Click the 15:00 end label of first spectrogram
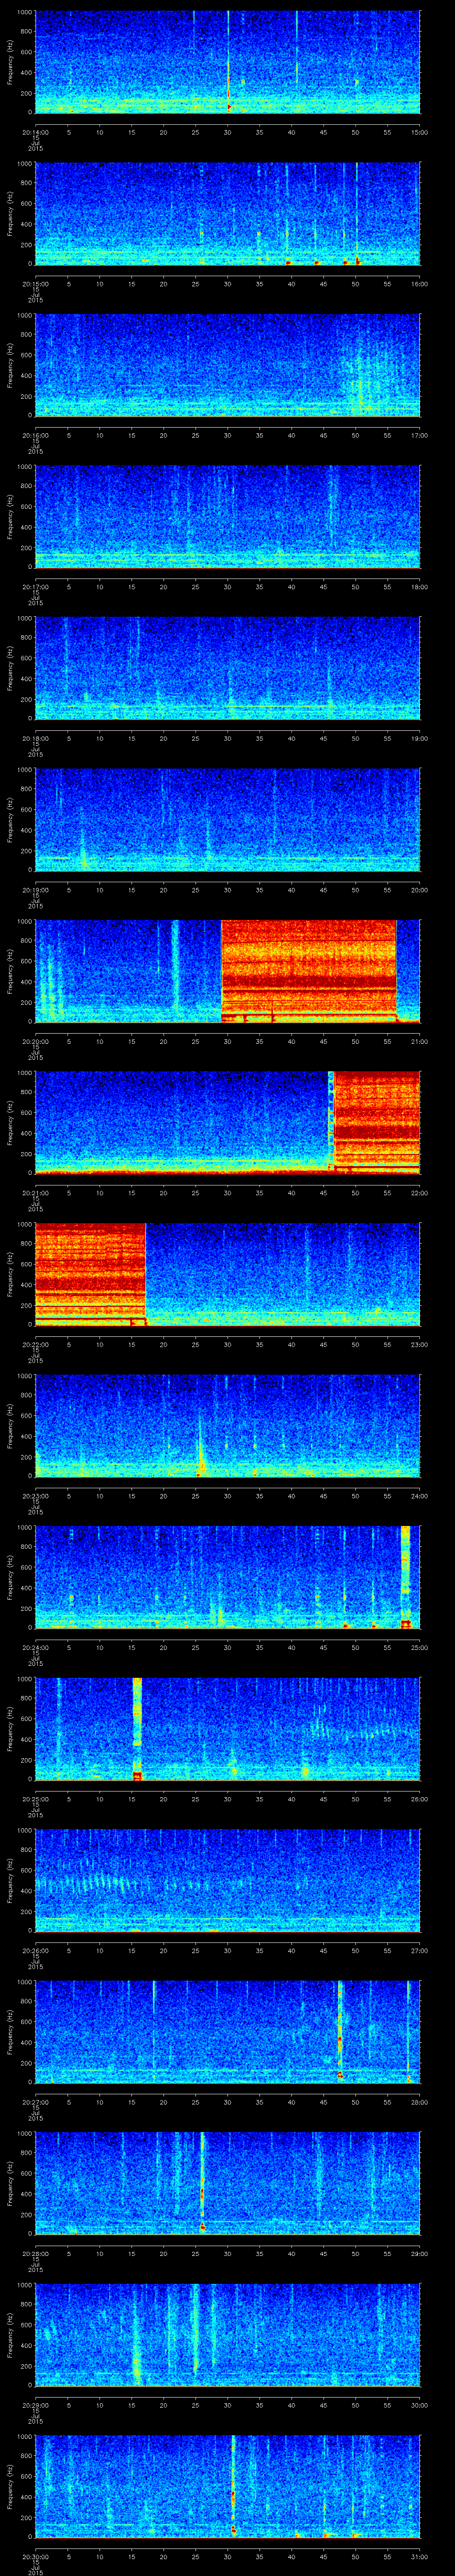This screenshot has width=455, height=2576. click(x=419, y=131)
